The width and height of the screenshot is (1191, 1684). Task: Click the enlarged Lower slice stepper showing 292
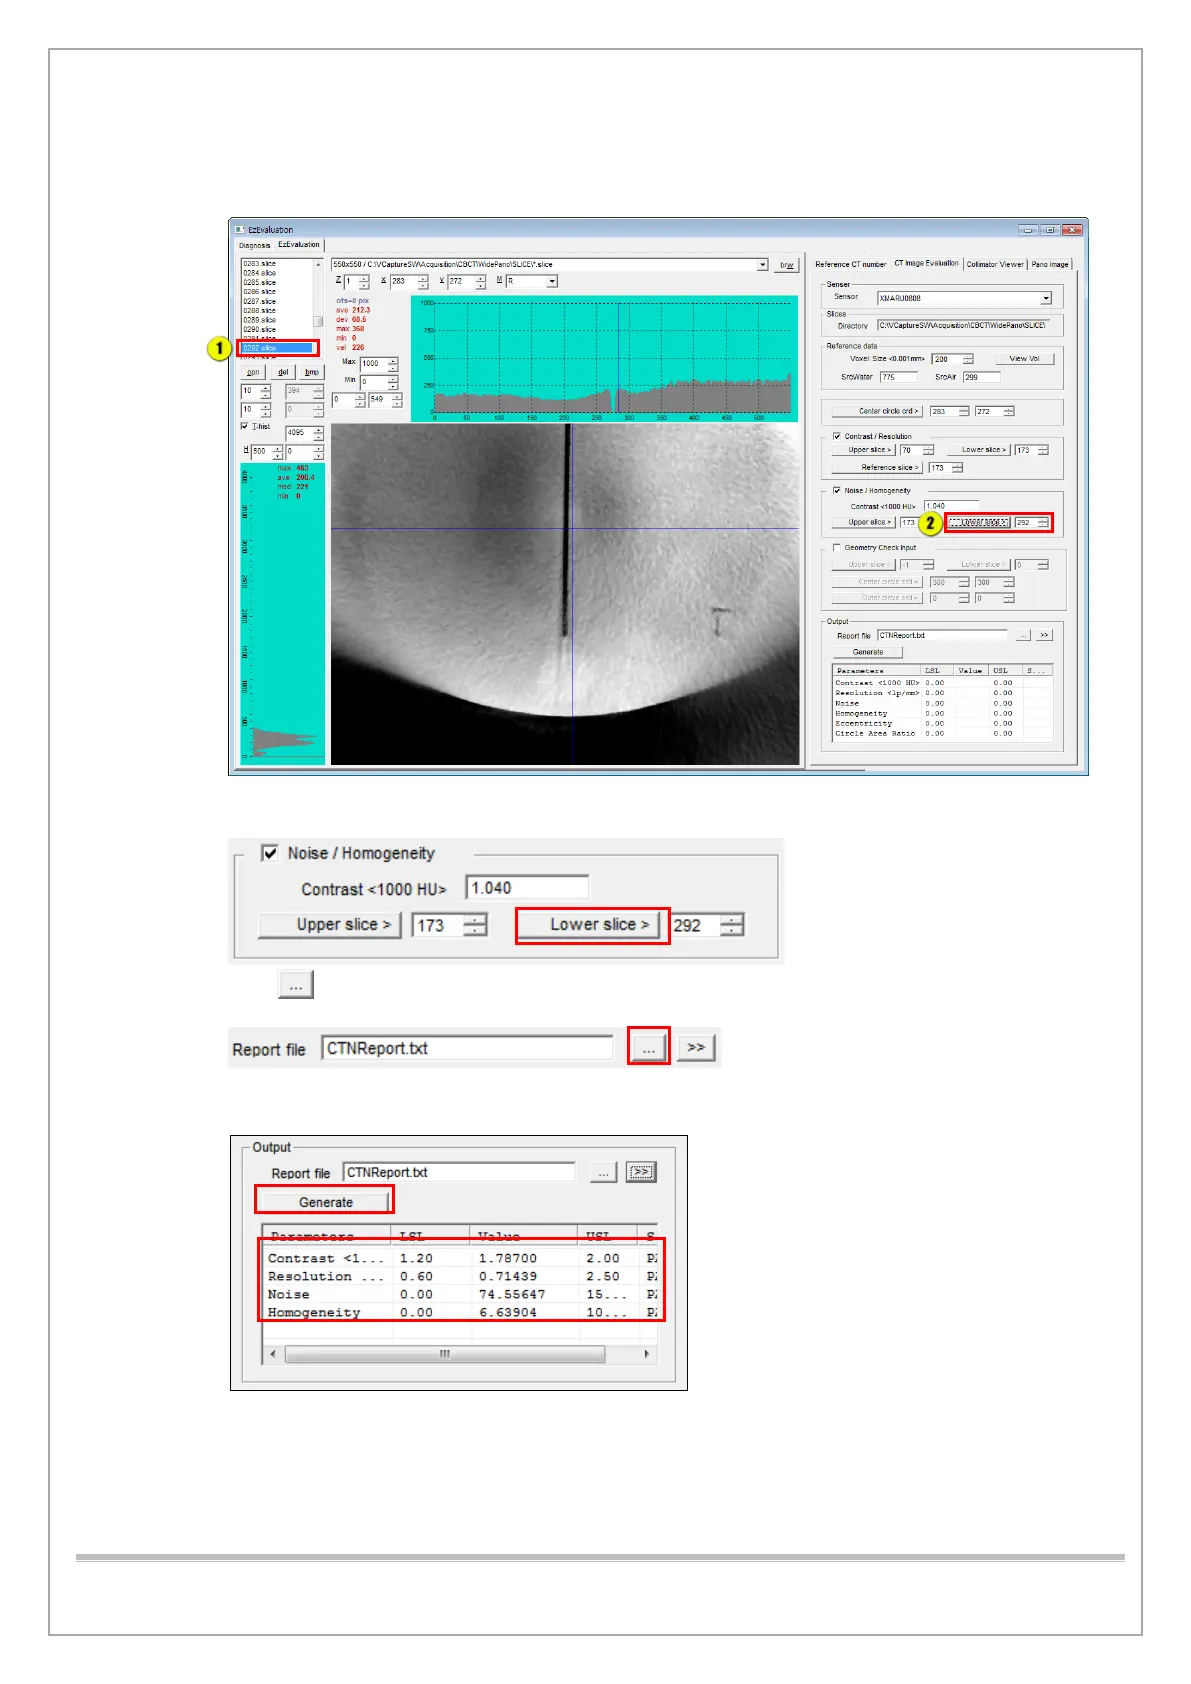(x=708, y=925)
